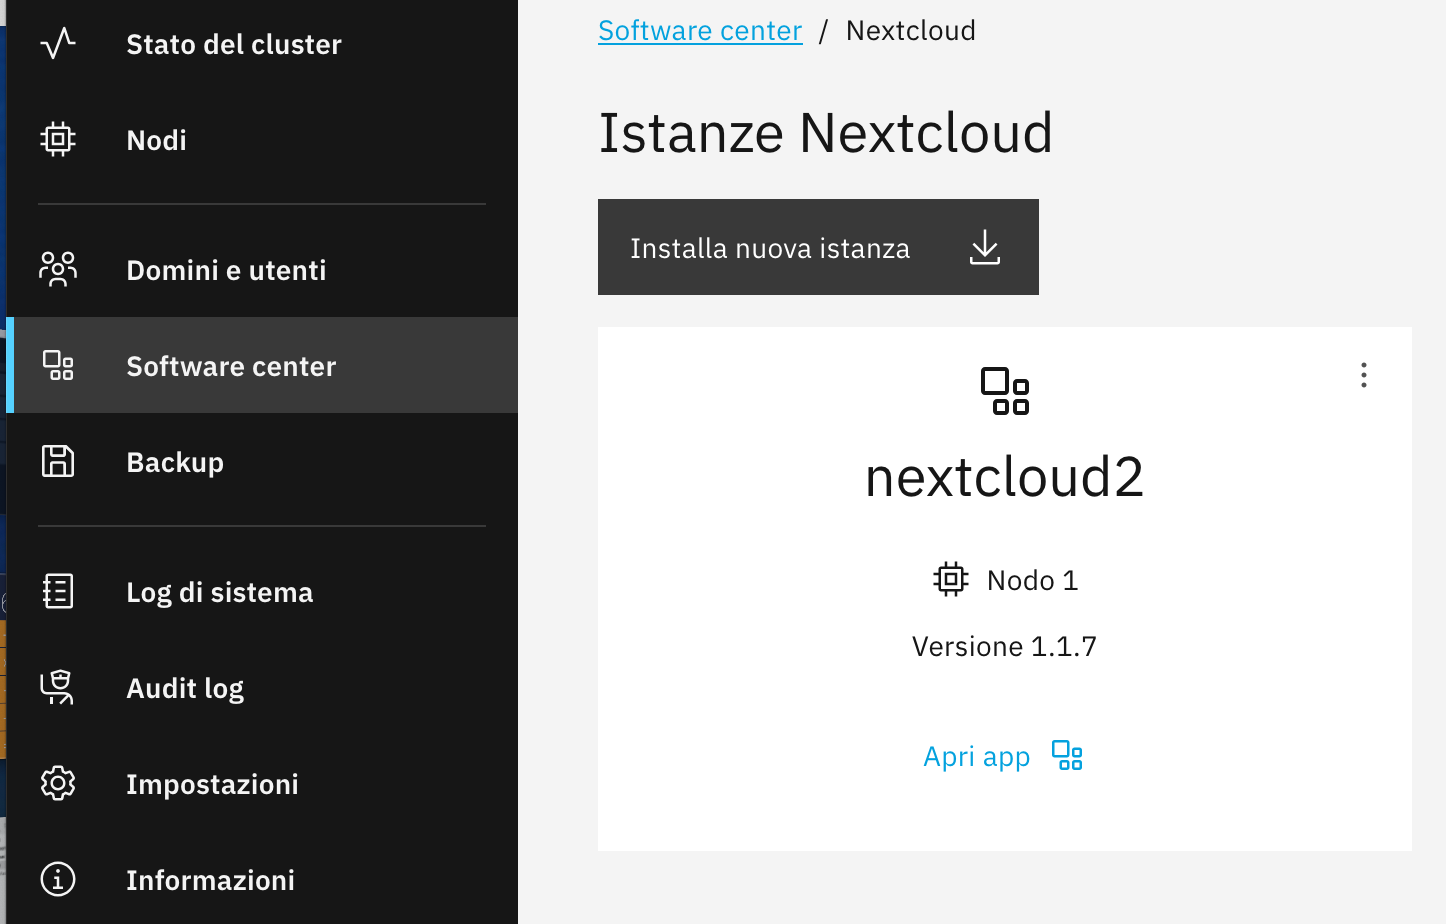1446x924 pixels.
Task: Click the Informazioni info icon
Action: tap(58, 879)
